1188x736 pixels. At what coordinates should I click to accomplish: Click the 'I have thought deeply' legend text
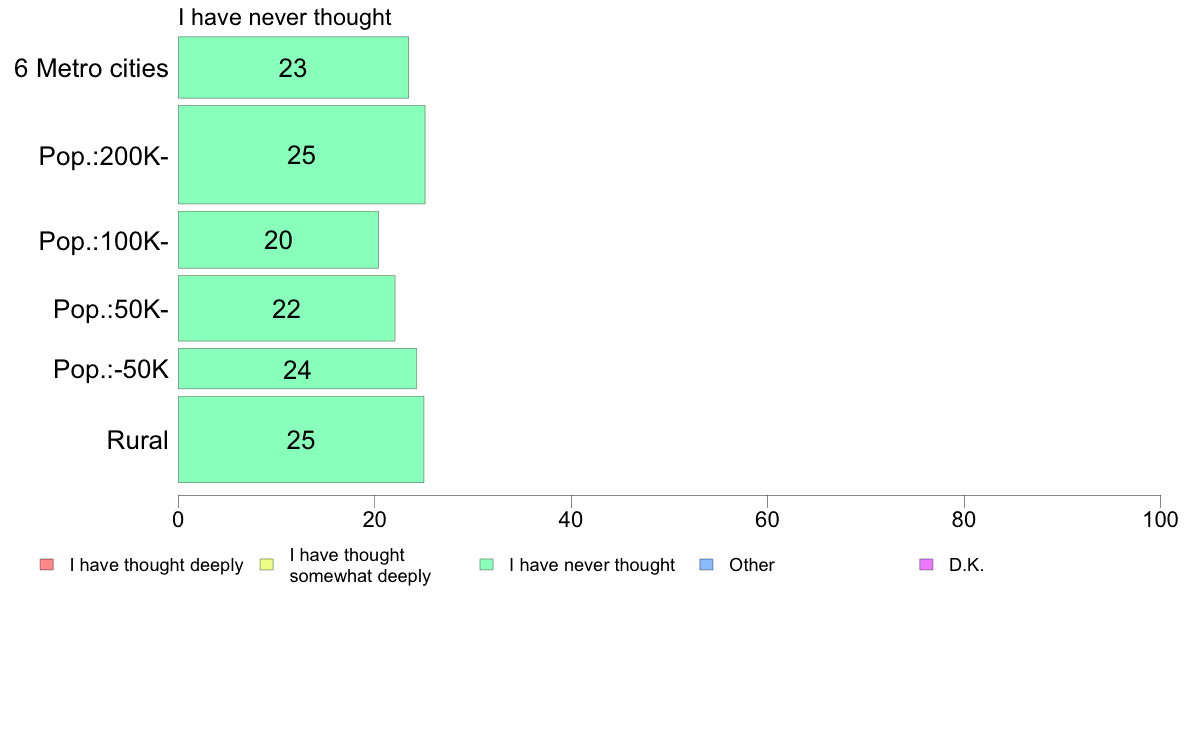[x=156, y=565]
